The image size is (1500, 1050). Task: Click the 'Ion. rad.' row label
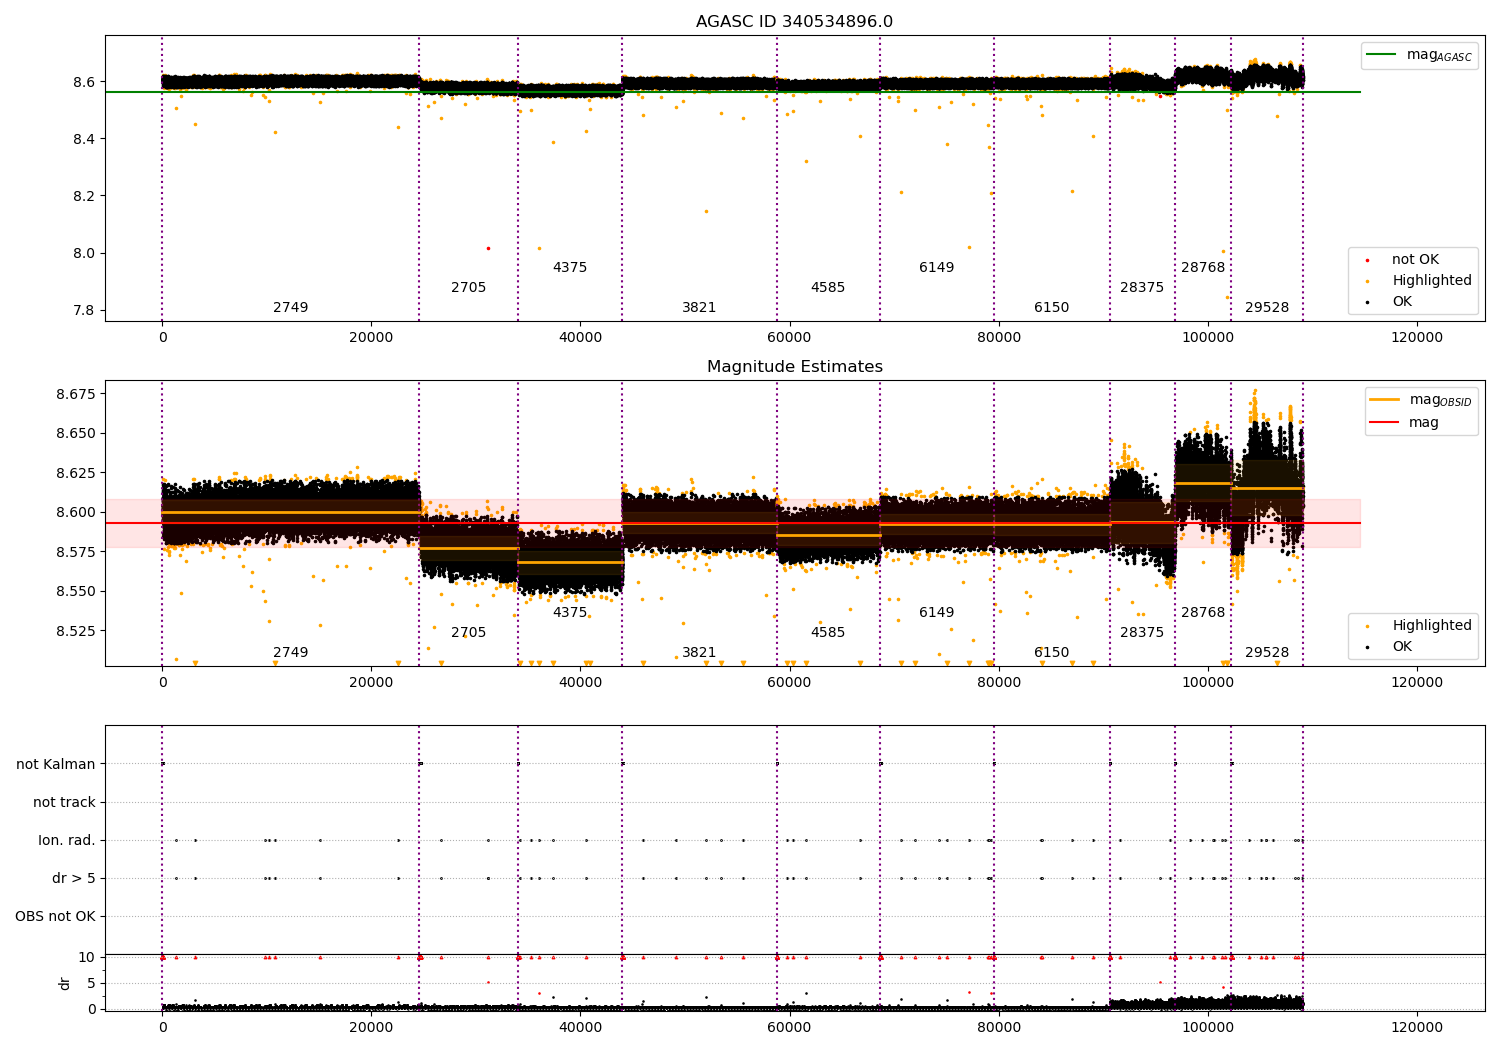pos(67,841)
